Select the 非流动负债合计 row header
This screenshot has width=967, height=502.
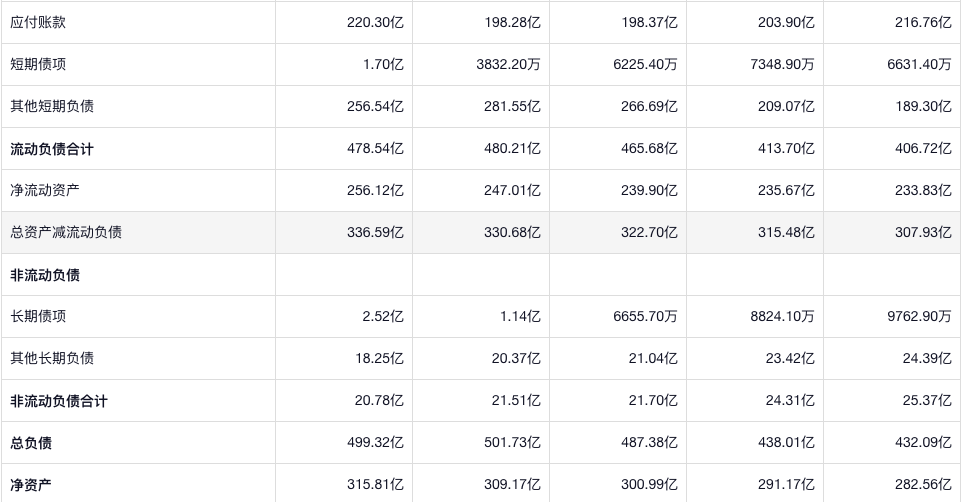click(59, 401)
